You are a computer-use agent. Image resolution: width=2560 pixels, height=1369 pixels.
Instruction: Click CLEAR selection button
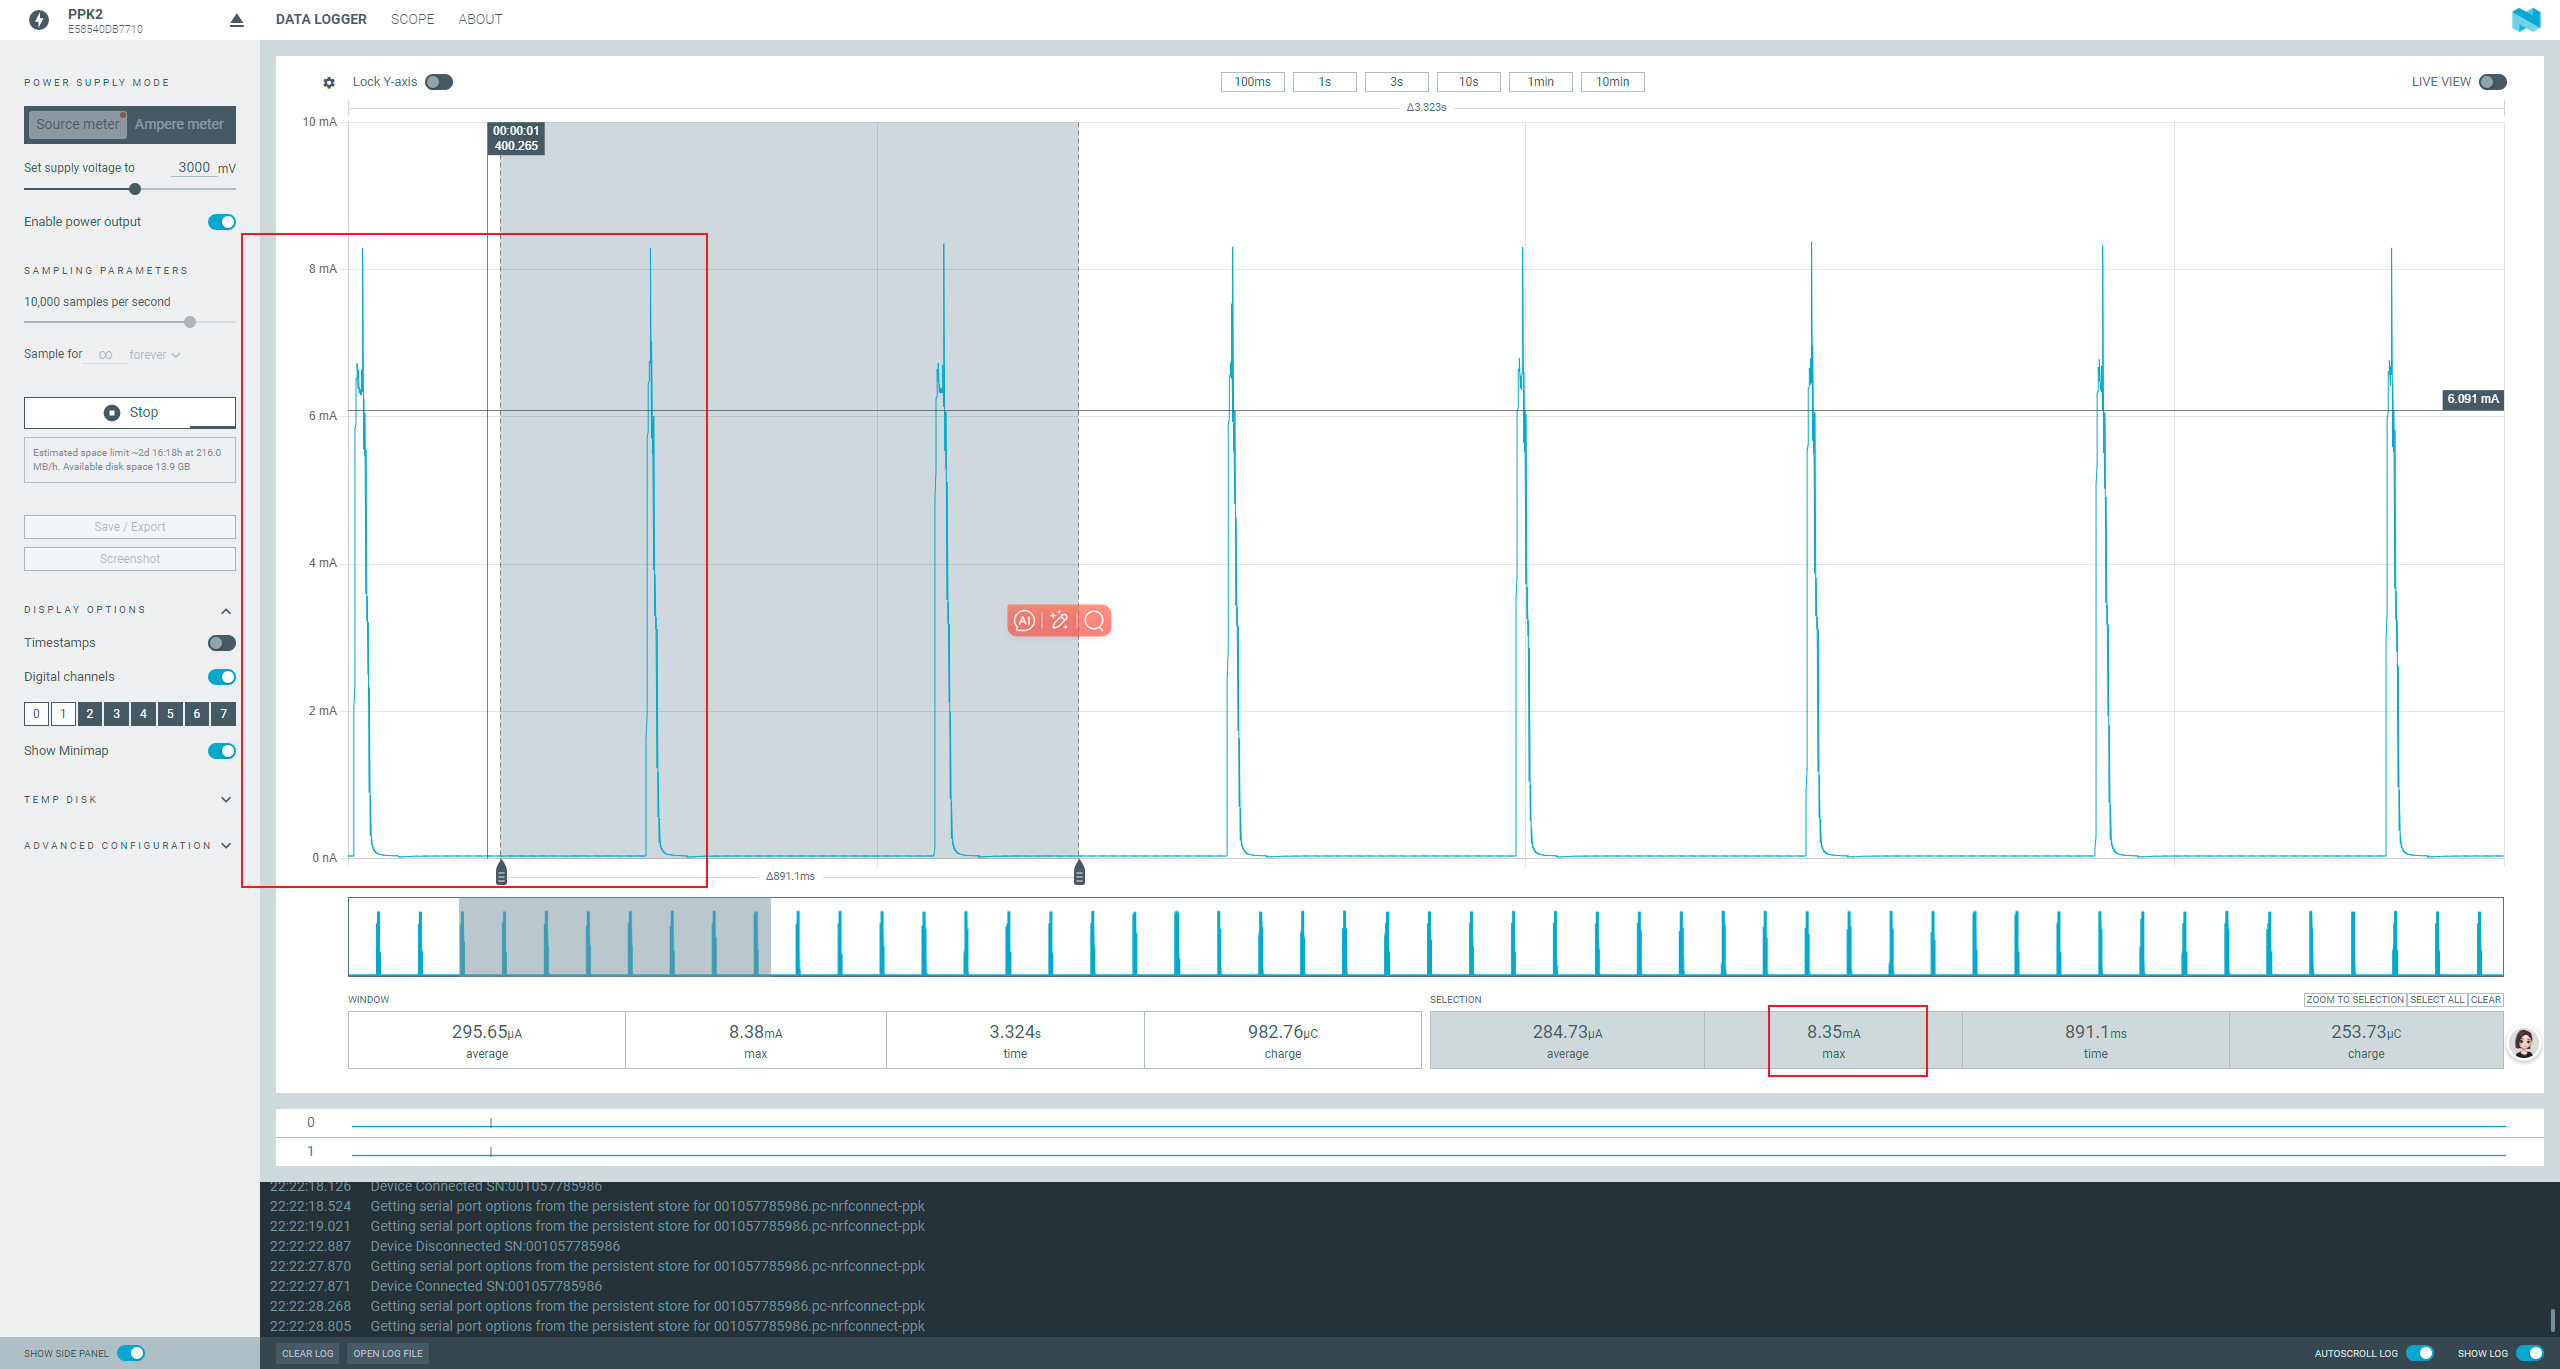point(2486,1000)
